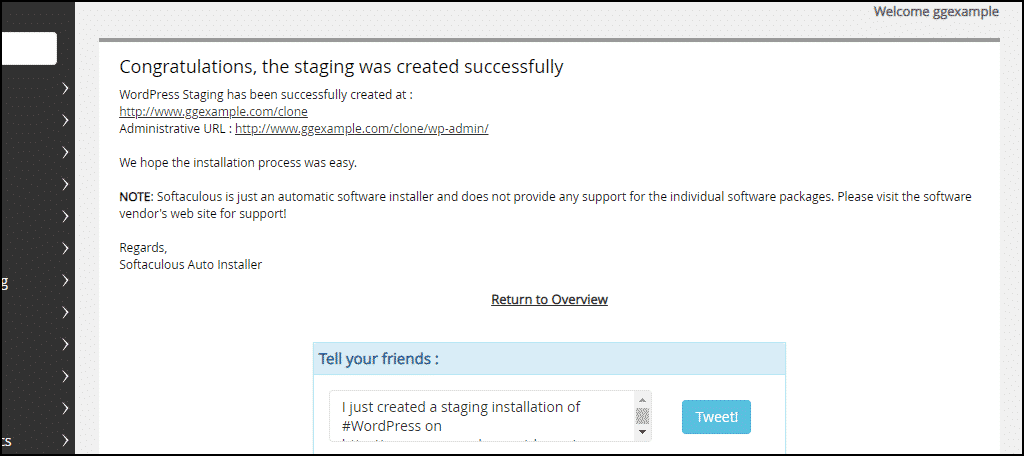Expand chevron directly above the "cs" item

(65, 408)
